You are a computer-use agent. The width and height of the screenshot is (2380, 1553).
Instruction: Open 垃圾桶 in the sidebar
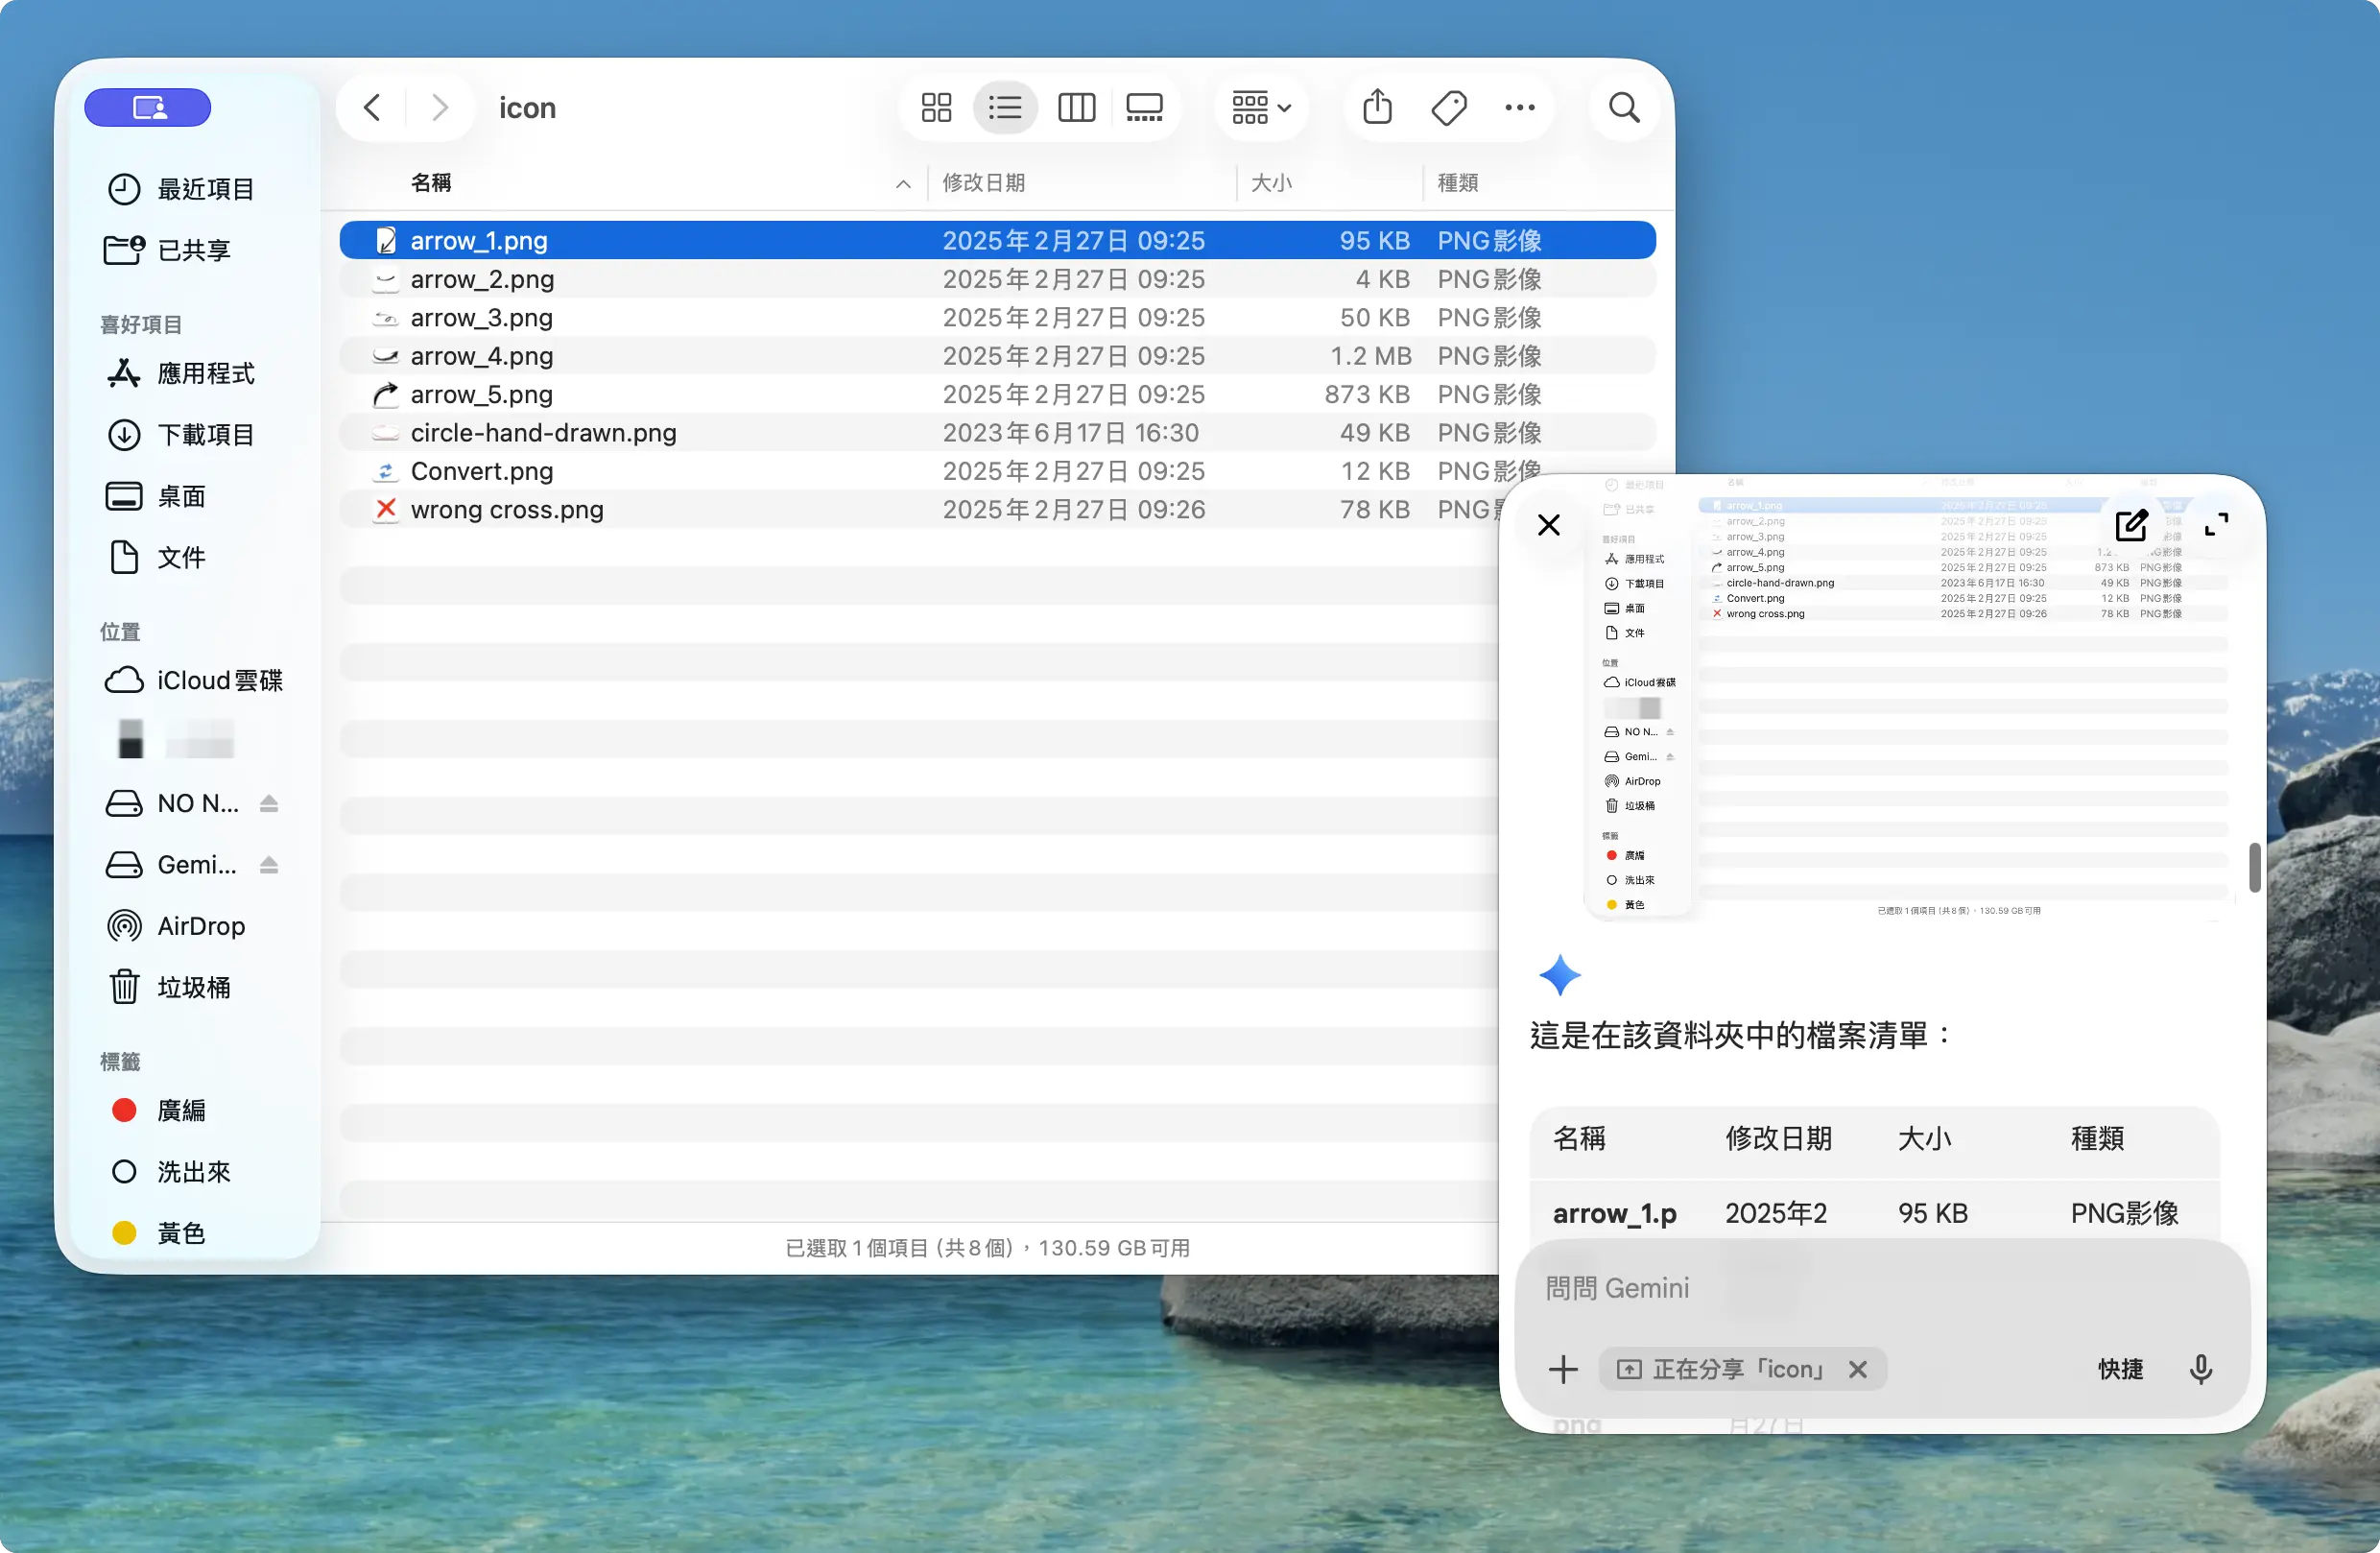(169, 987)
